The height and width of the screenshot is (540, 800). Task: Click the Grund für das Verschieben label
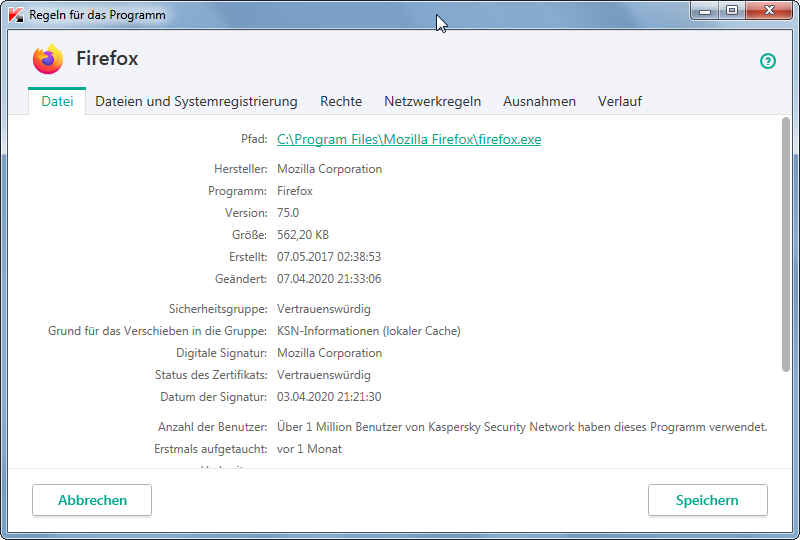157,331
